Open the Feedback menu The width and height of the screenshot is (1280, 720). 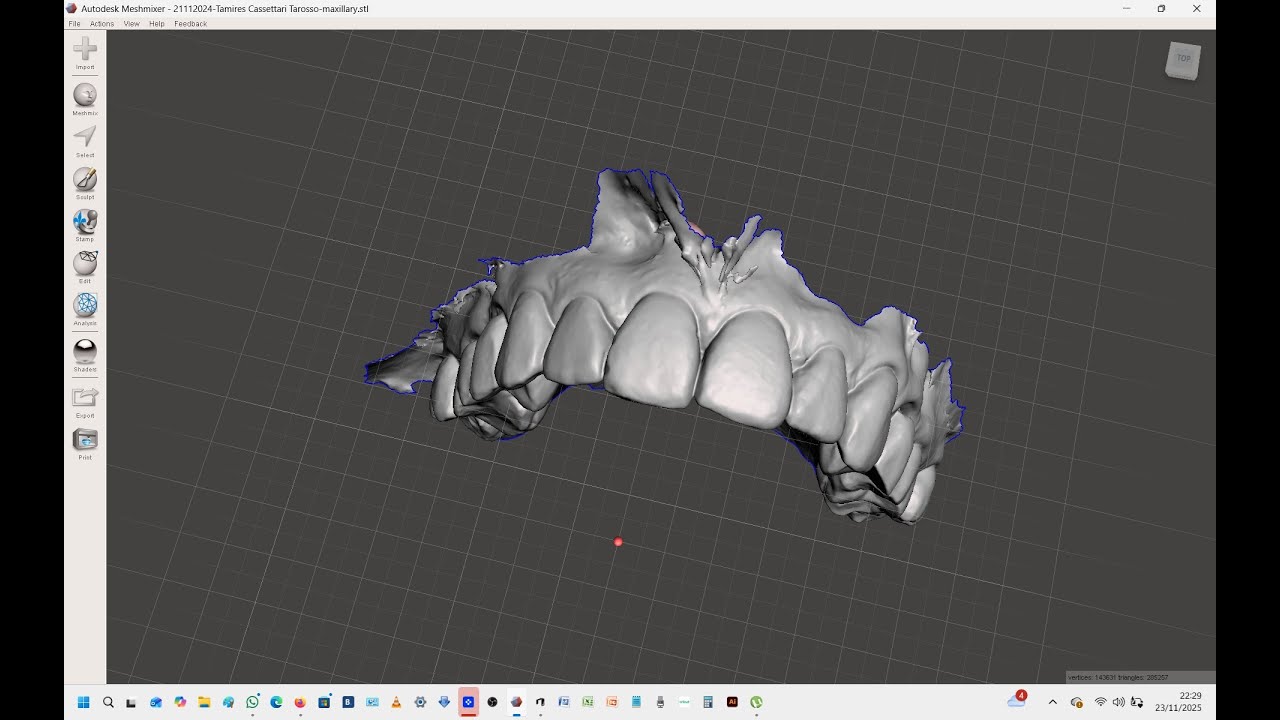(x=190, y=23)
